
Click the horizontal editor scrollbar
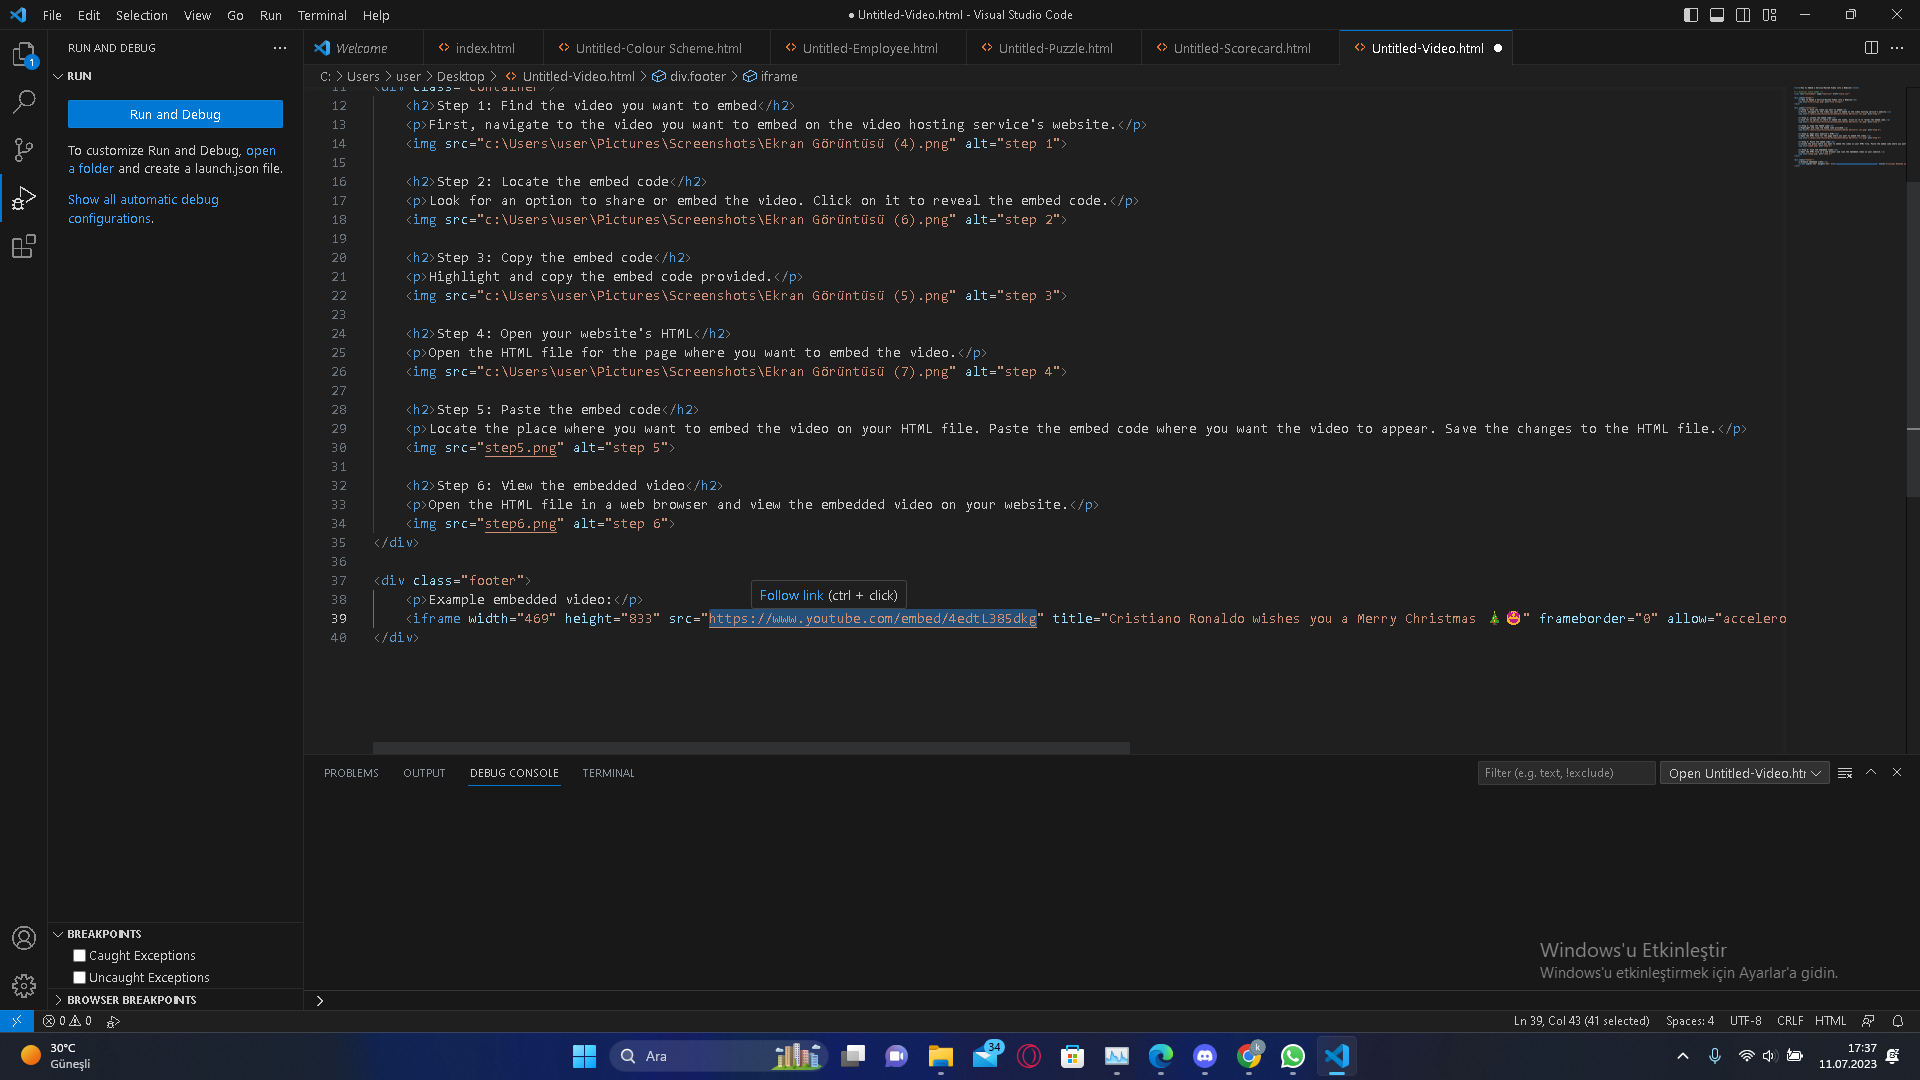pyautogui.click(x=751, y=748)
